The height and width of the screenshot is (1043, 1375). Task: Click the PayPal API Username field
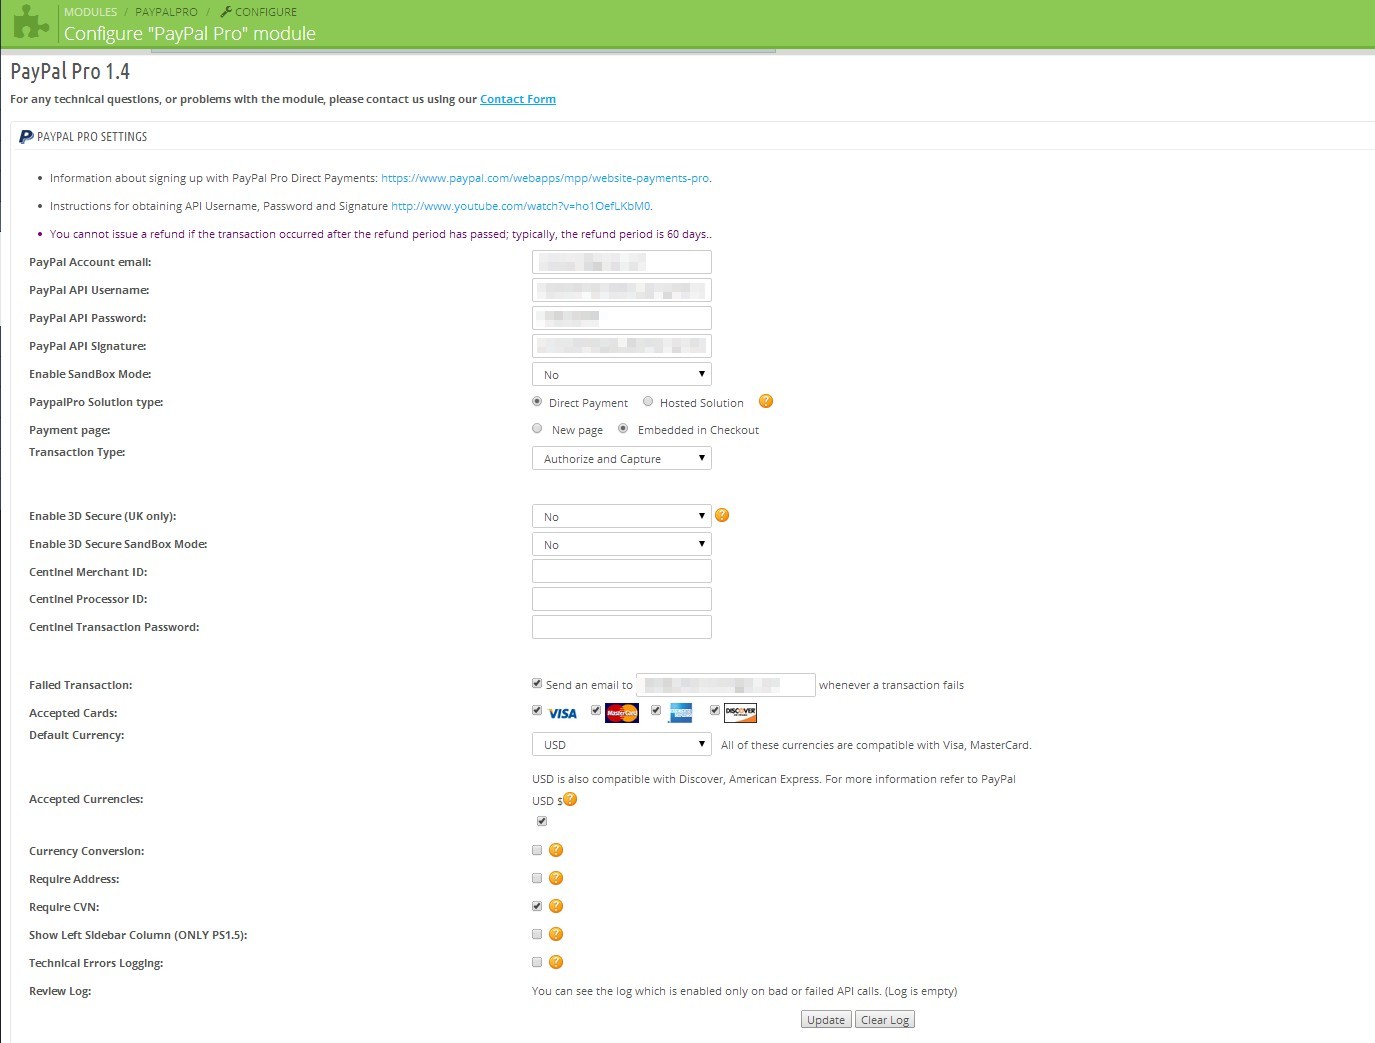pyautogui.click(x=622, y=290)
